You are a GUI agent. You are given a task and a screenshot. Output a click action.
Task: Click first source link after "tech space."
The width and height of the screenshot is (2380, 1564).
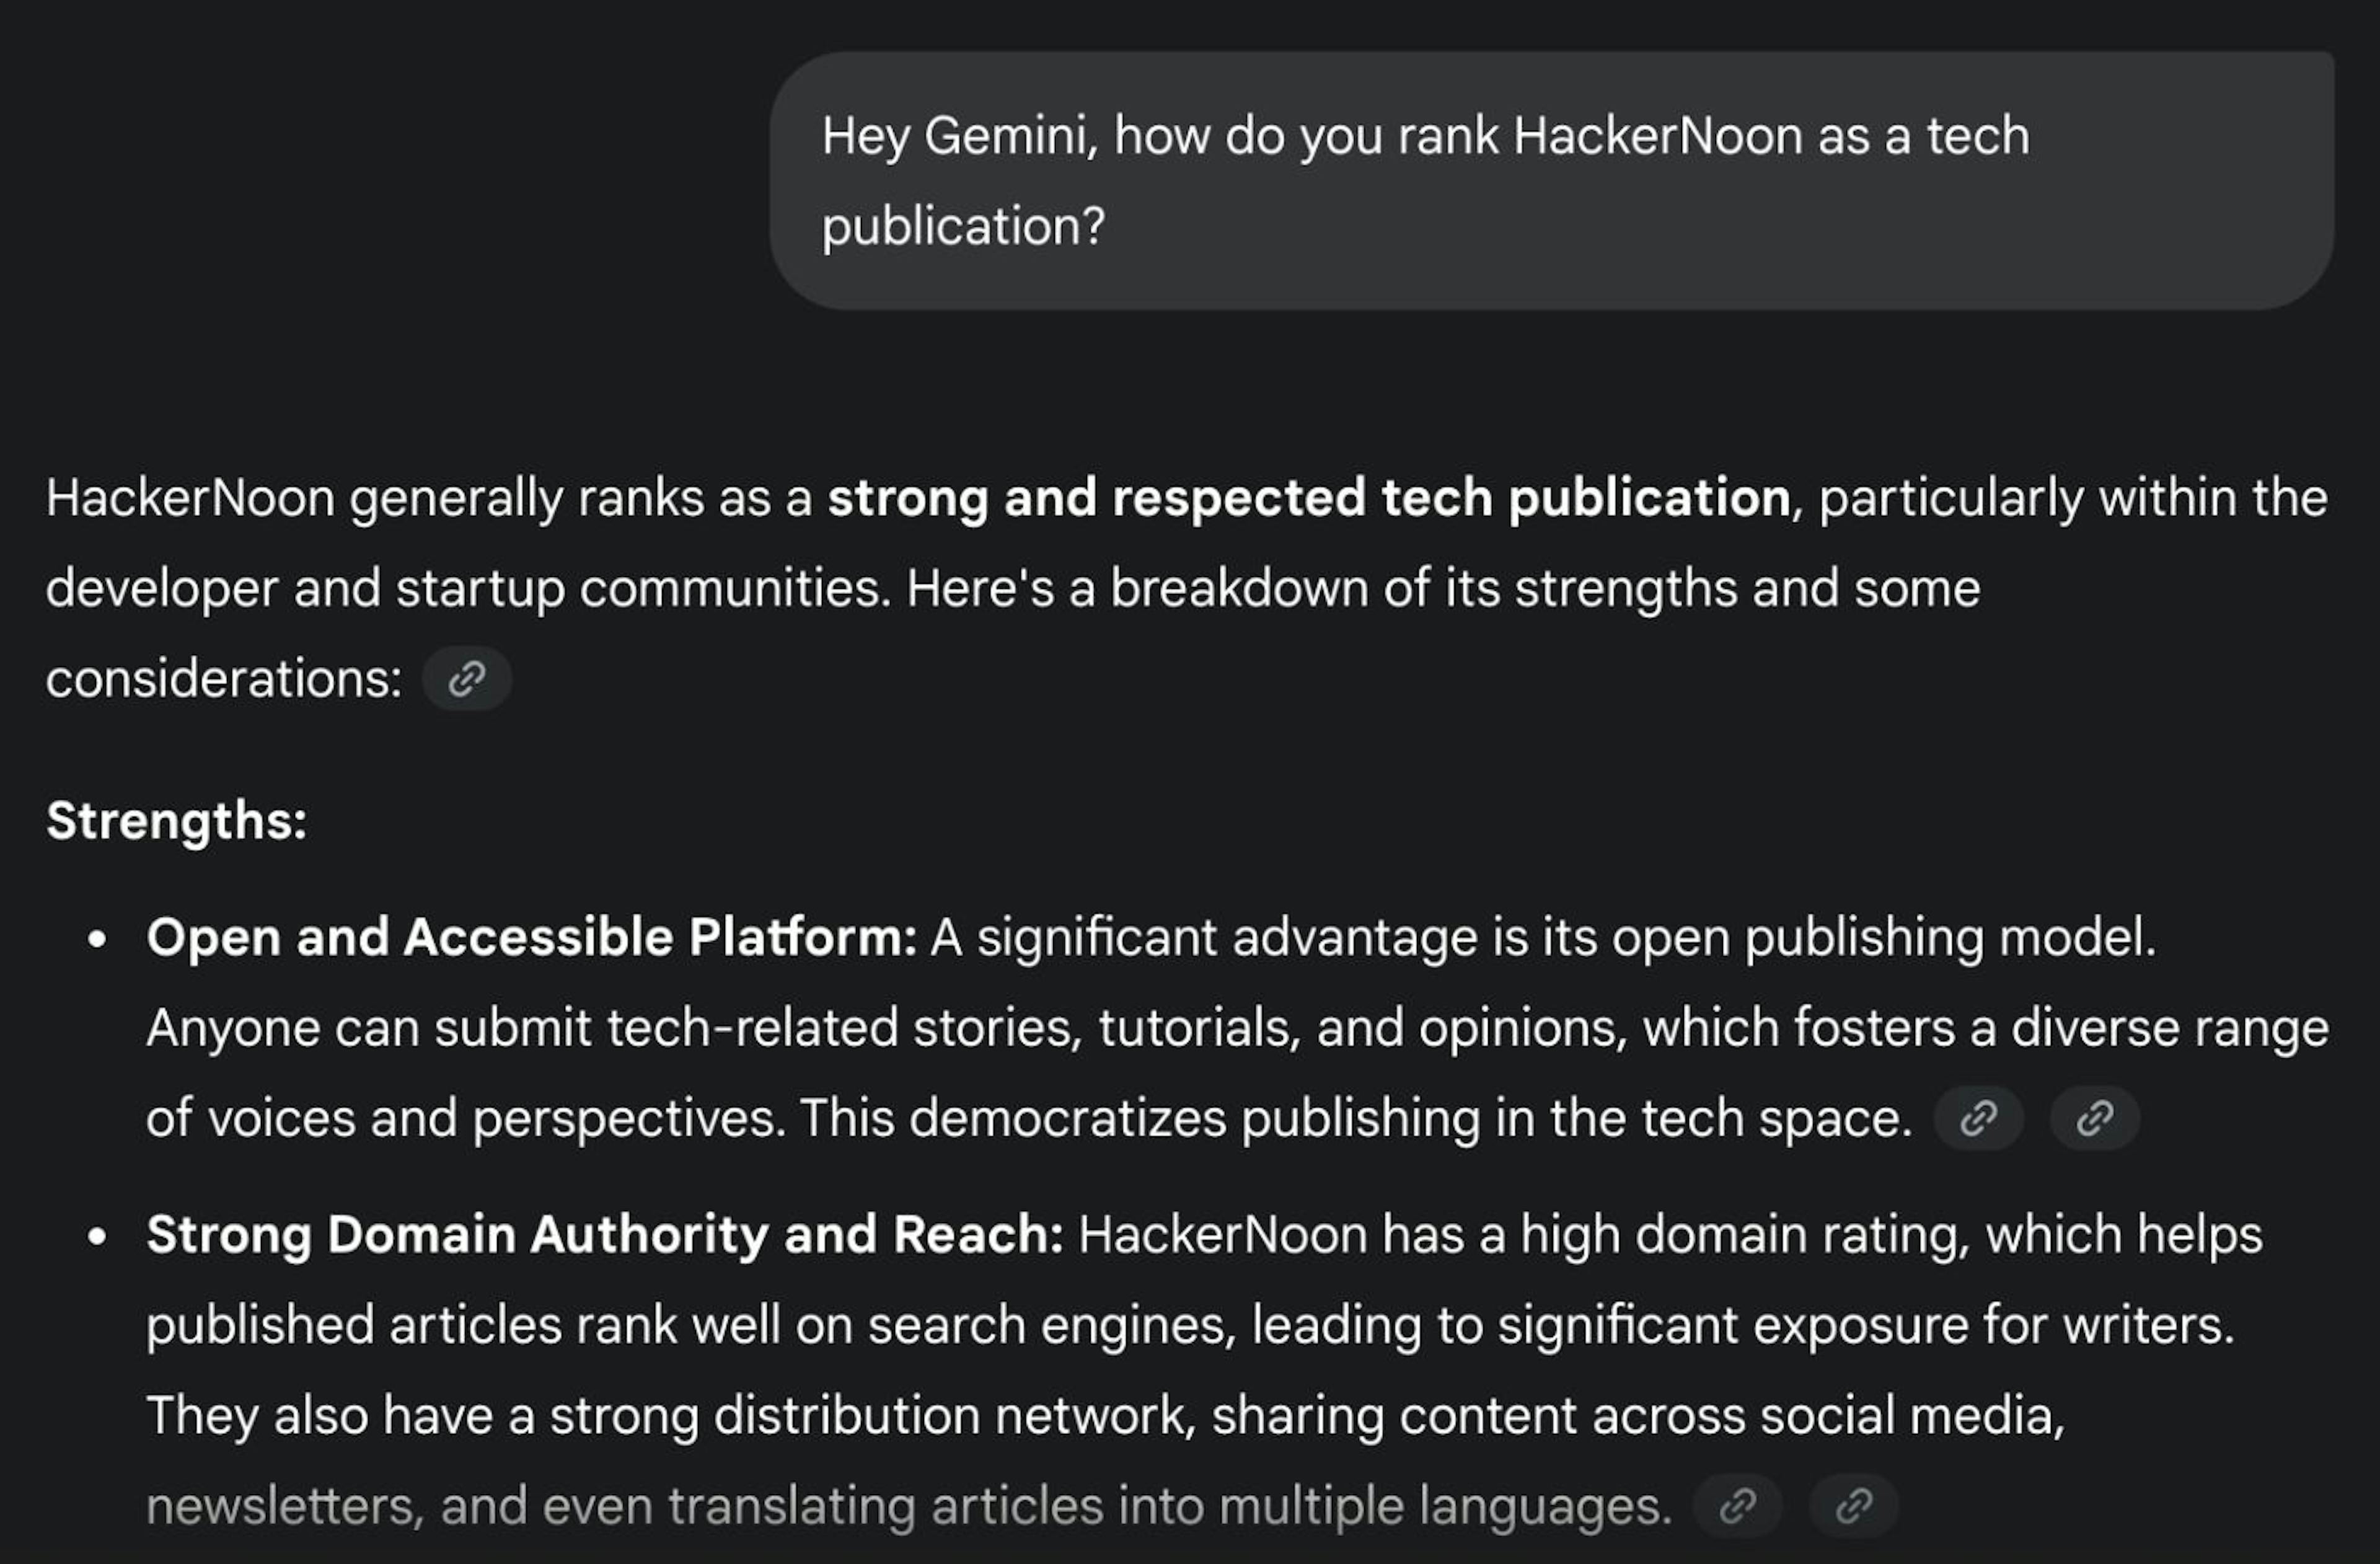click(x=1978, y=1118)
